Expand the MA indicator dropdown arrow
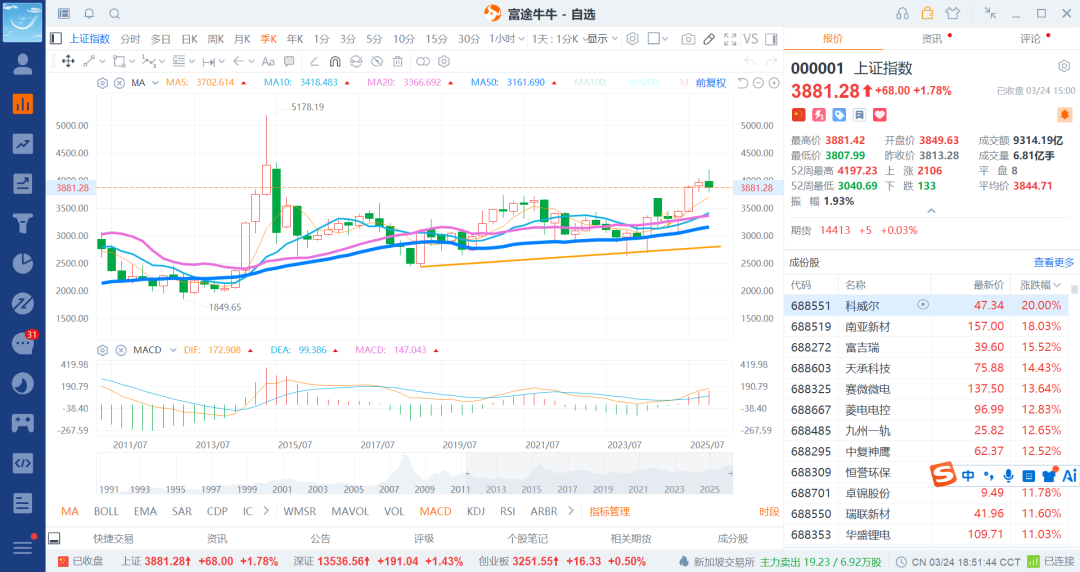The height and width of the screenshot is (572, 1080). click(x=156, y=83)
